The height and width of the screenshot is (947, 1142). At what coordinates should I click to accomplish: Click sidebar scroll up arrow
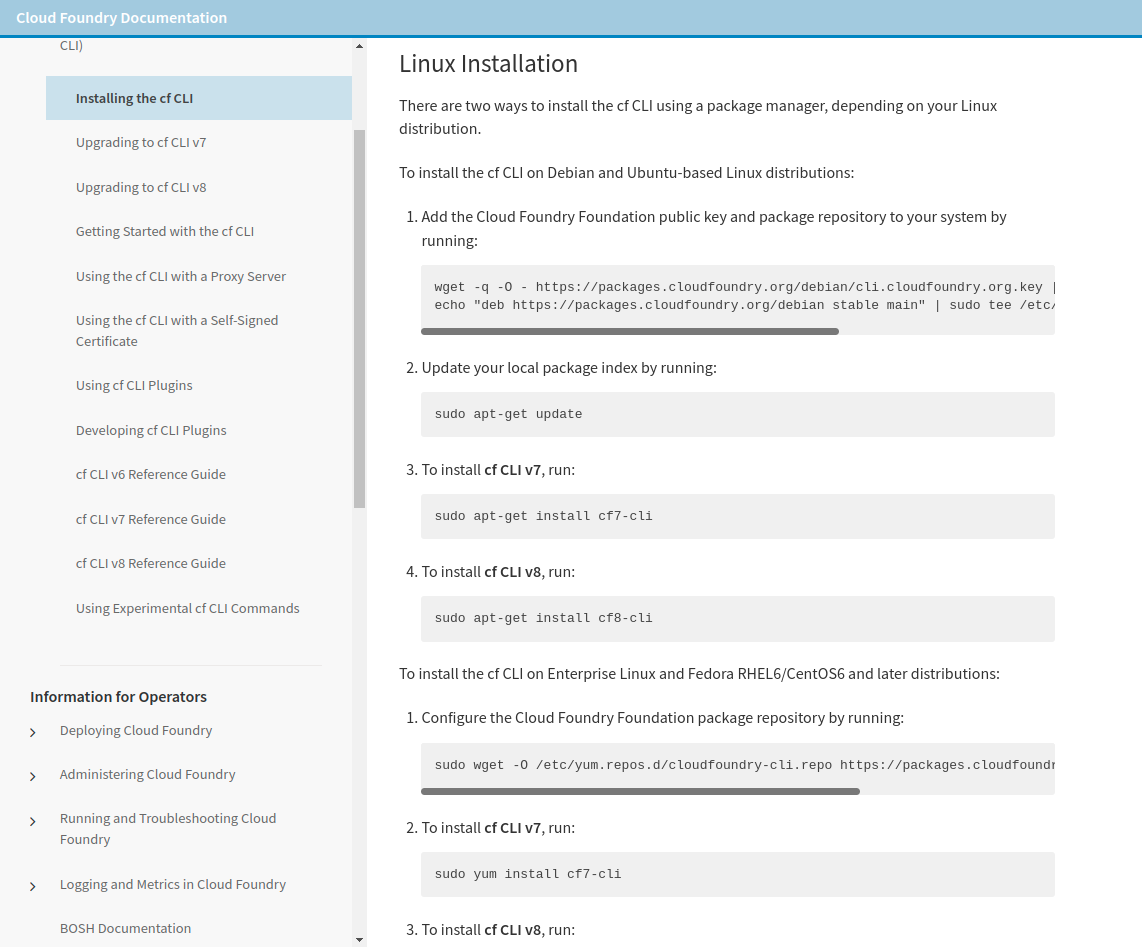[359, 46]
